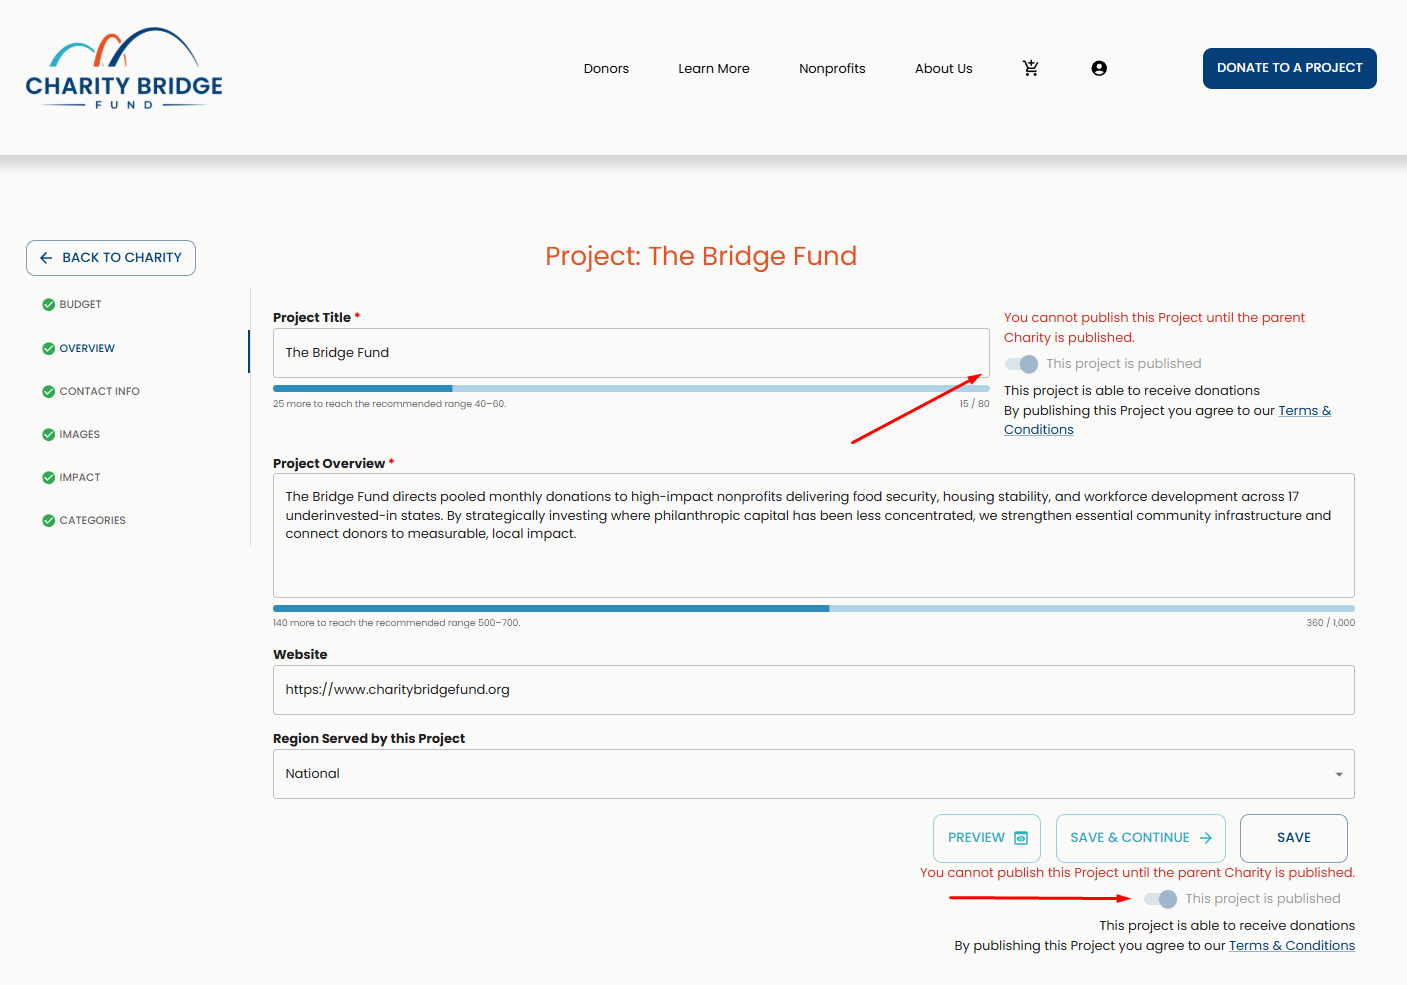
Task: Open the Nonprofits menu
Action: (832, 69)
